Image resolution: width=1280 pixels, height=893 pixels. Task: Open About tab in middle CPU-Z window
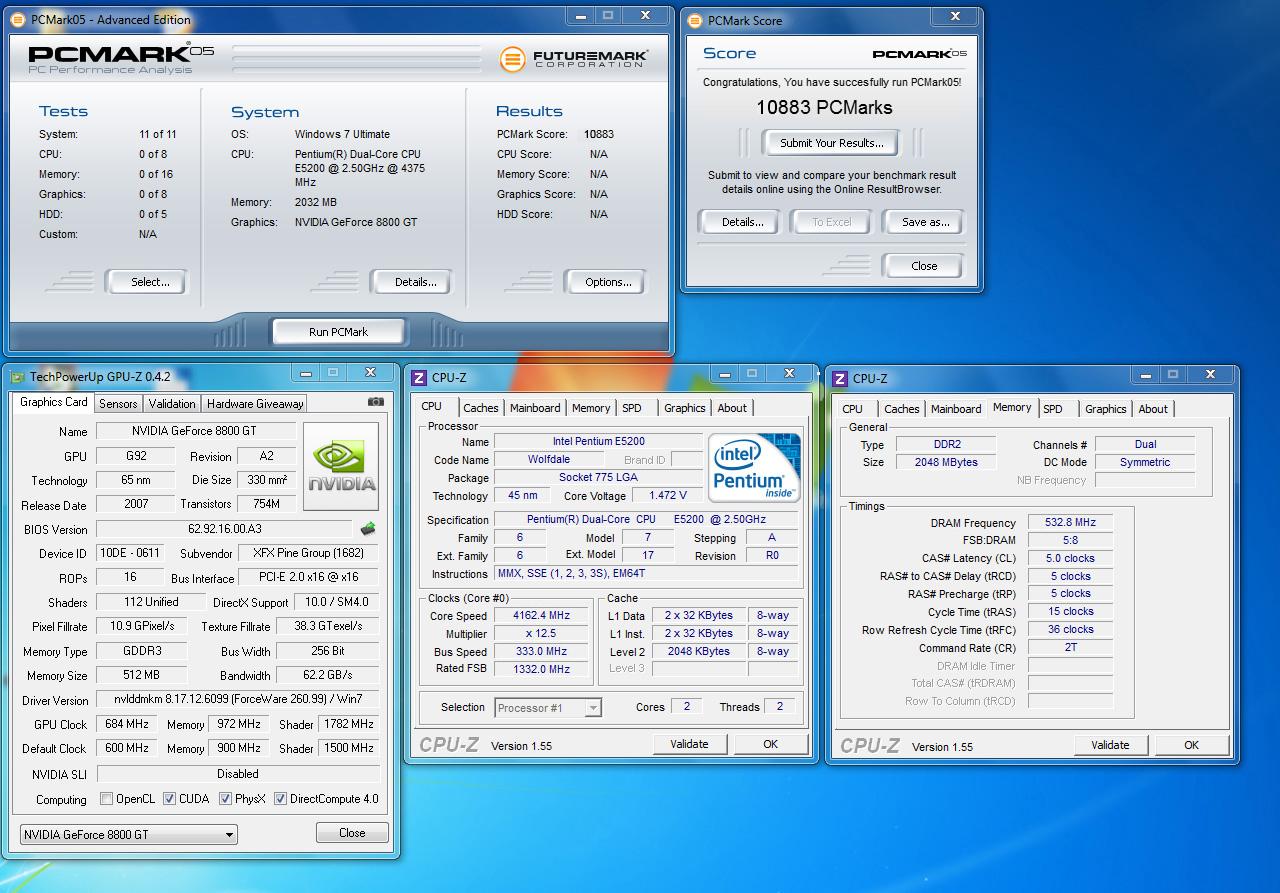pos(732,408)
